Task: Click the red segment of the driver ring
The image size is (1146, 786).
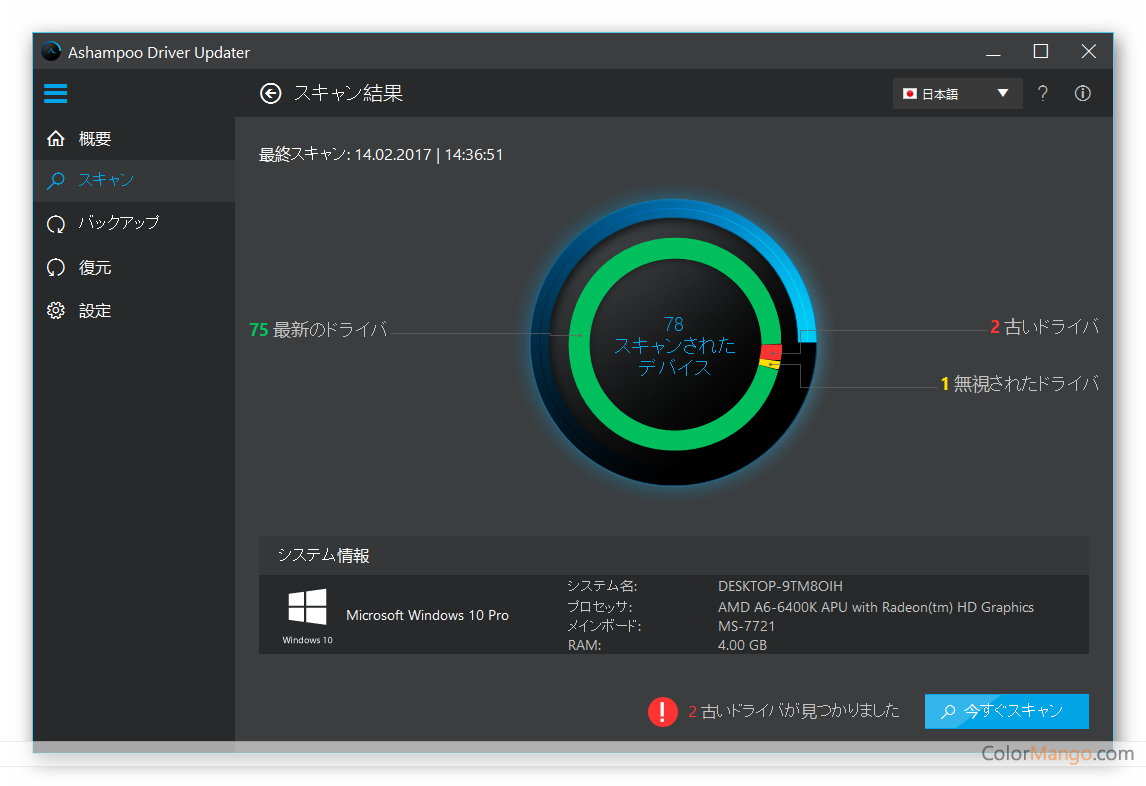Action: 771,352
